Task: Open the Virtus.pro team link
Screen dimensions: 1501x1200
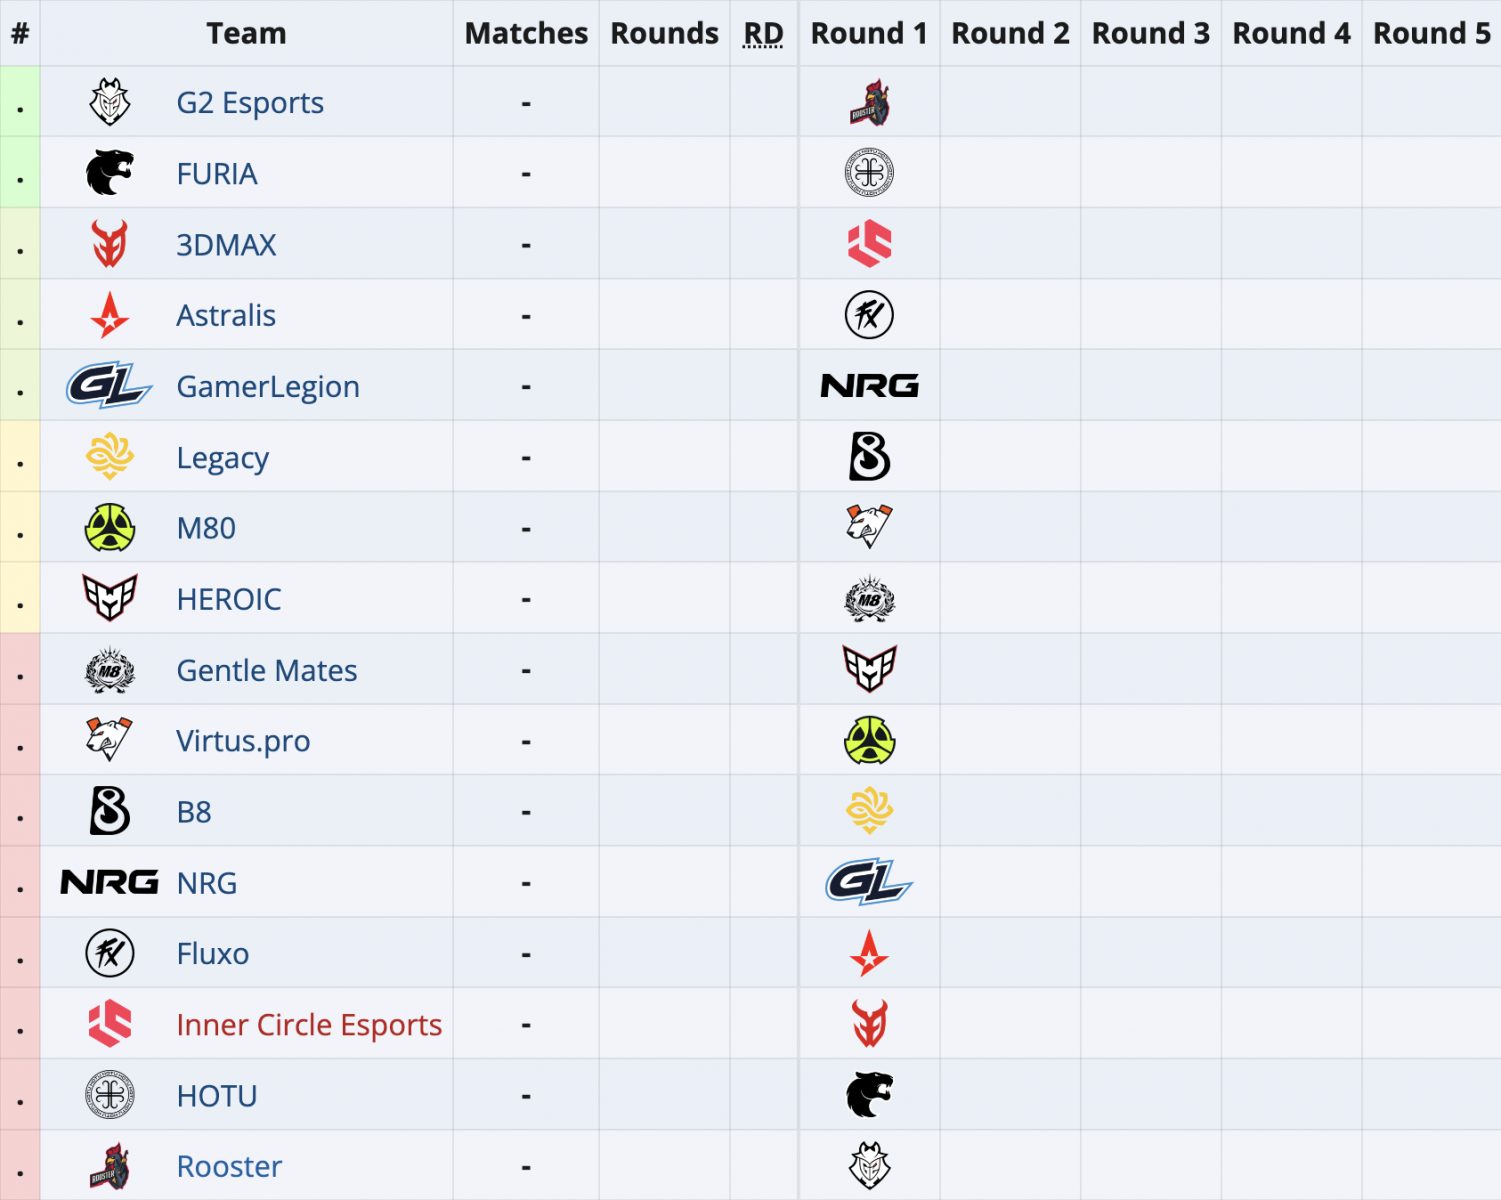Action: [243, 741]
